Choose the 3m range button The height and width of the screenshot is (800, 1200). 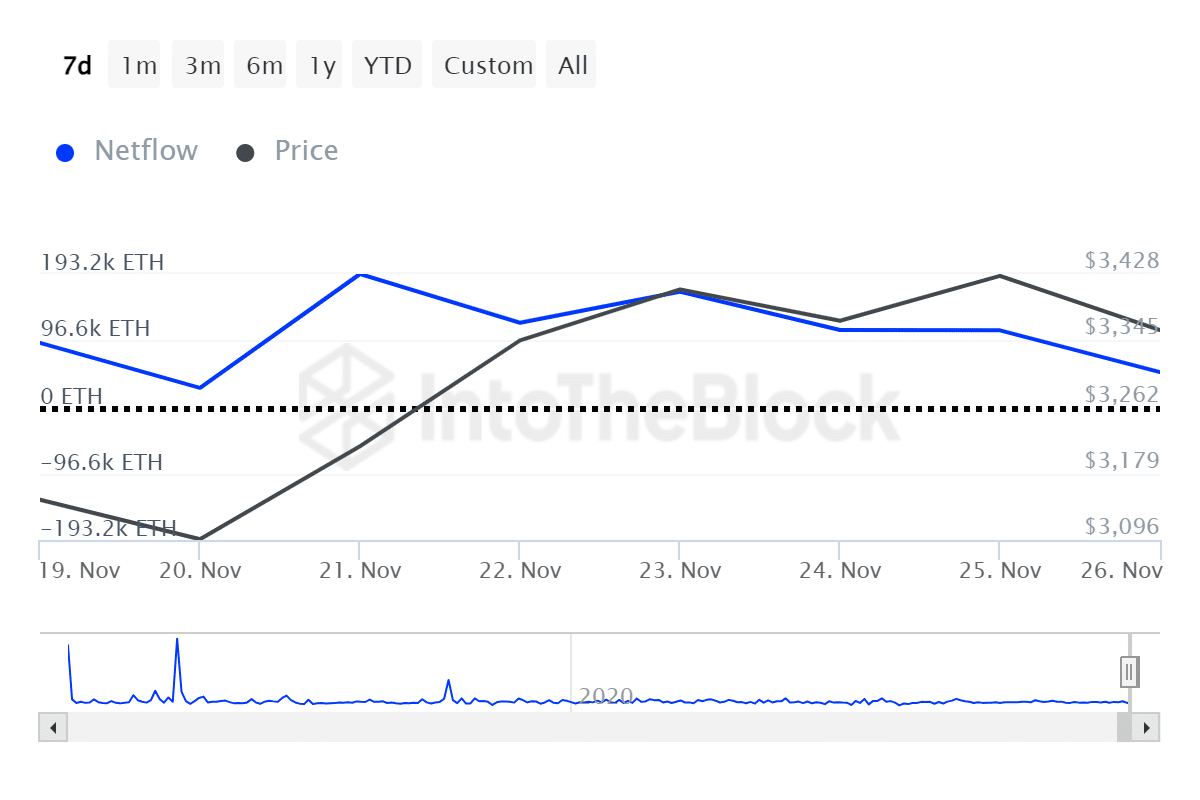coord(202,66)
